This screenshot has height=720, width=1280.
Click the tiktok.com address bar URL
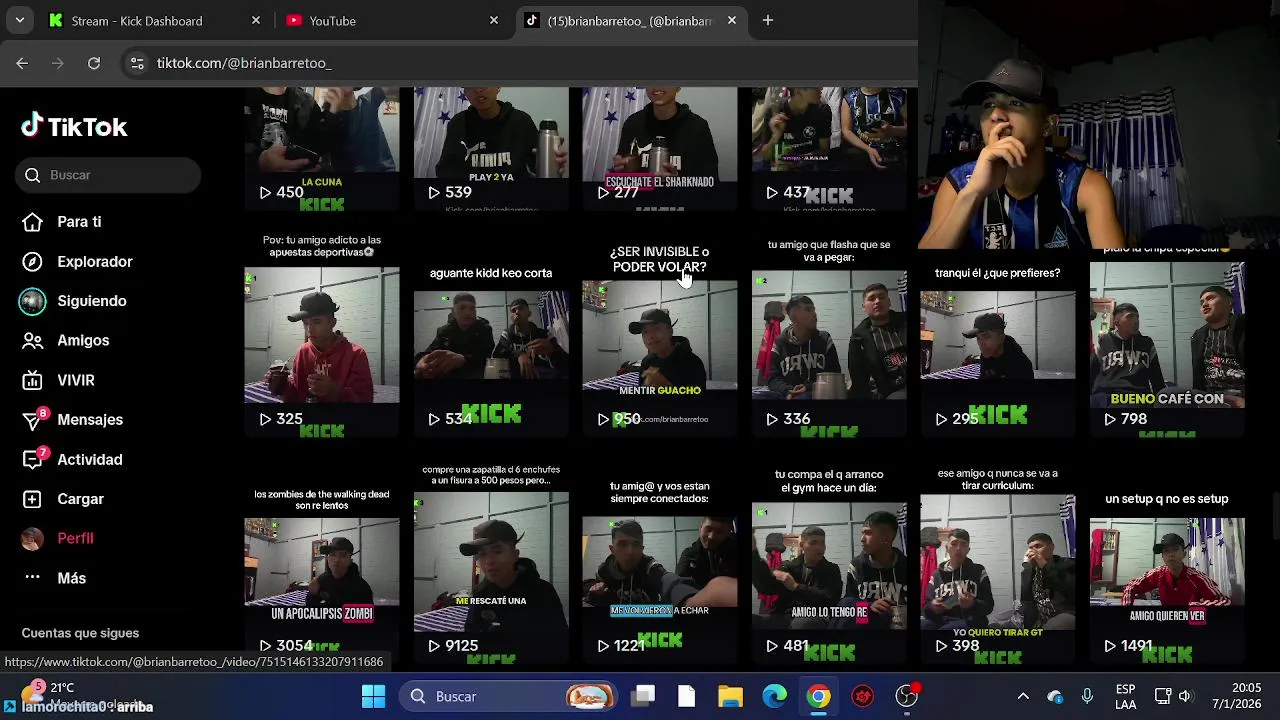tap(244, 63)
